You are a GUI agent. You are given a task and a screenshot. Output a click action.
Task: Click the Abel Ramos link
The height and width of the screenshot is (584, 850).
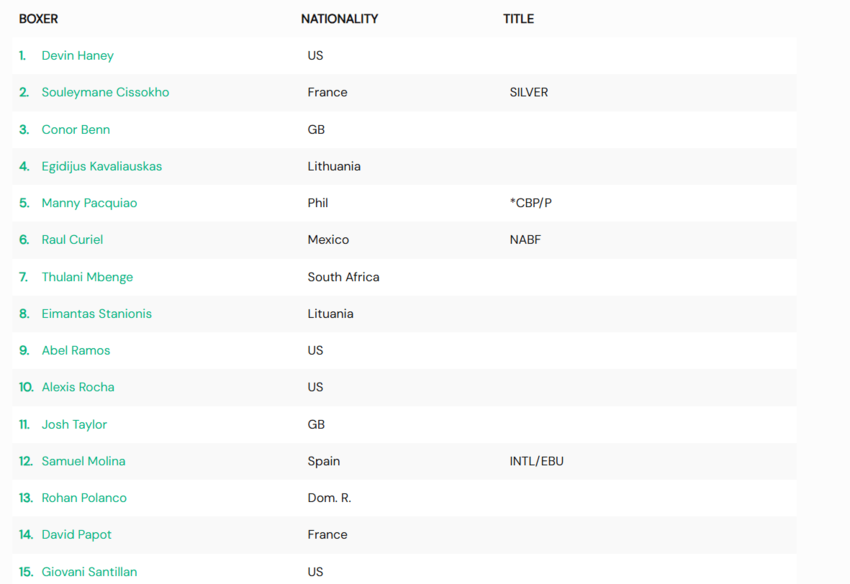click(76, 350)
